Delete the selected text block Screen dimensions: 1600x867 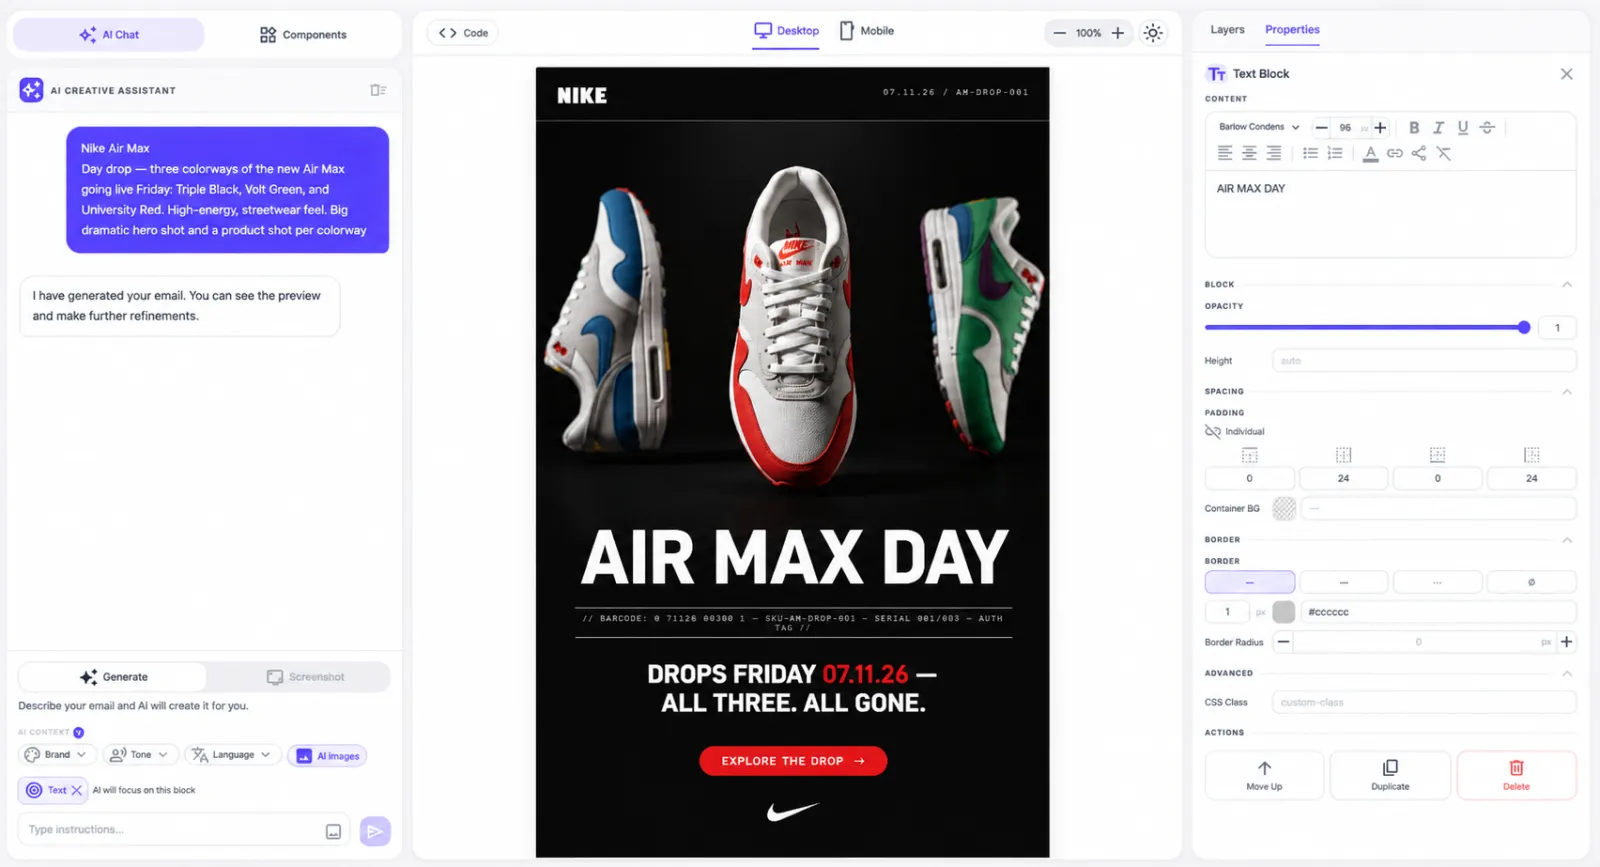(1516, 775)
